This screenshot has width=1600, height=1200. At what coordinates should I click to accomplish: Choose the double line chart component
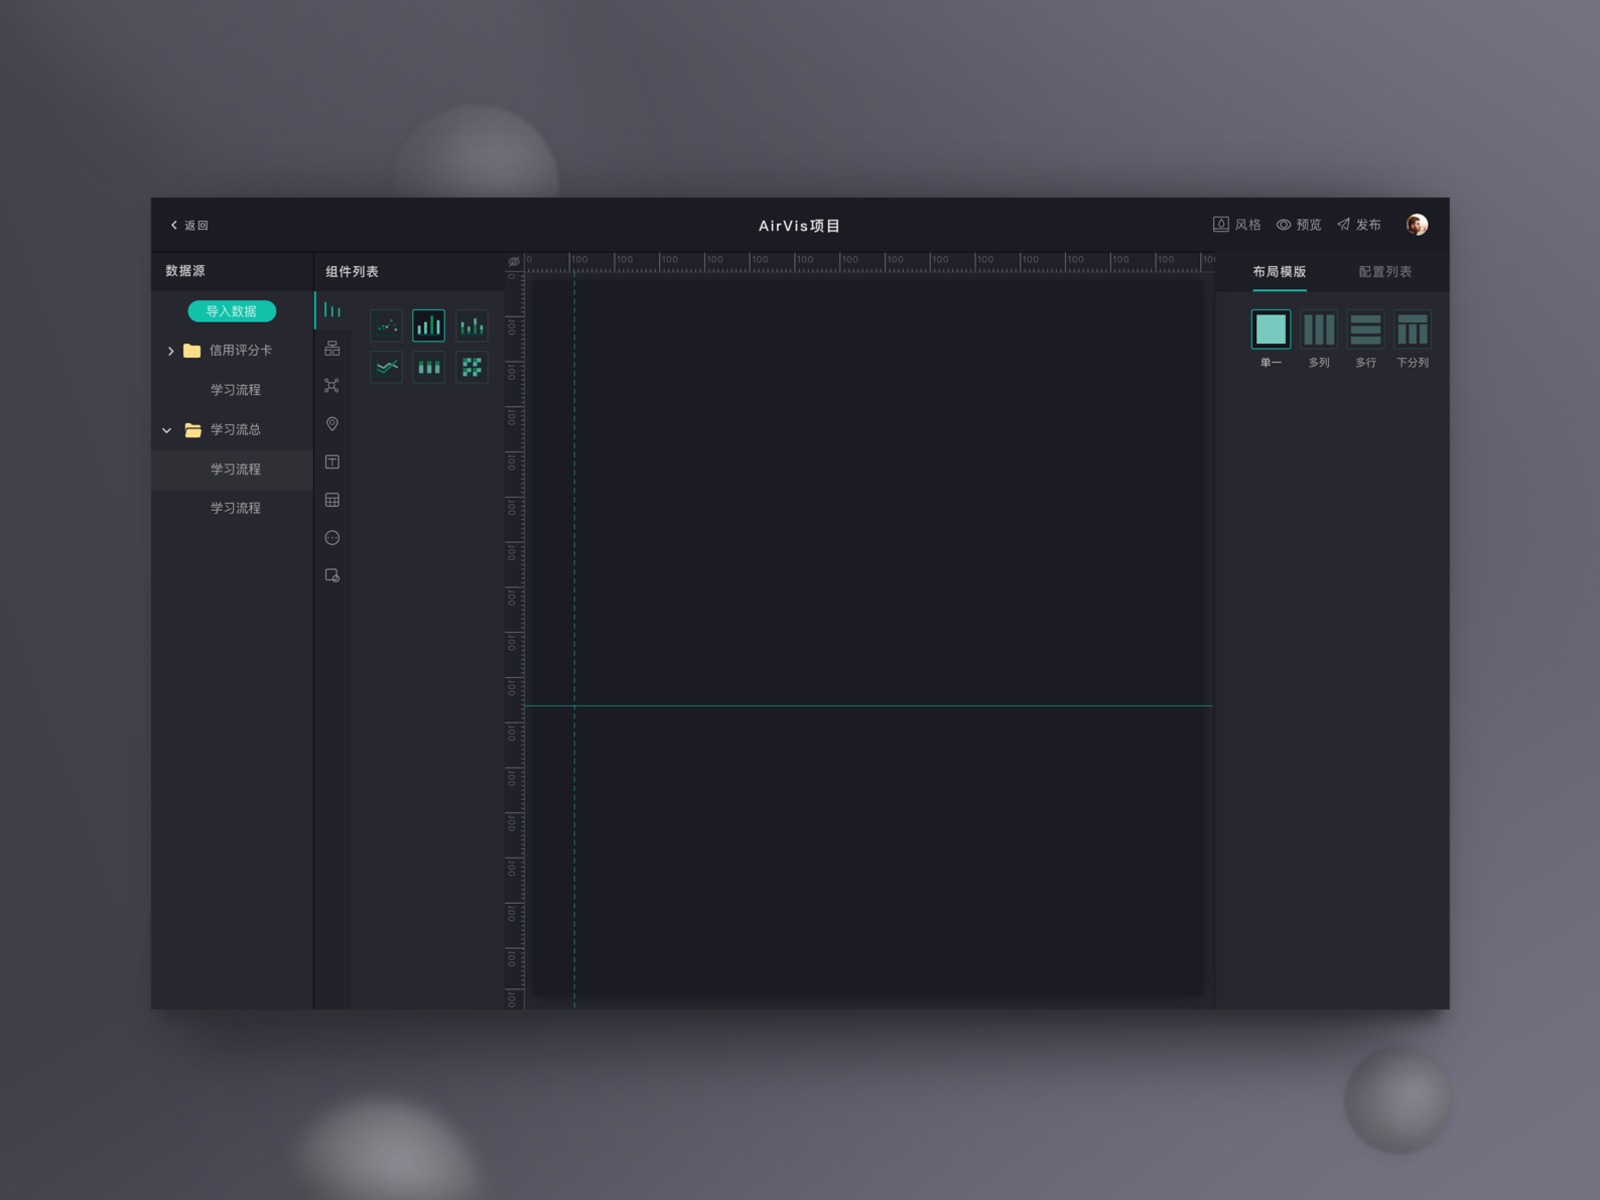pos(386,367)
